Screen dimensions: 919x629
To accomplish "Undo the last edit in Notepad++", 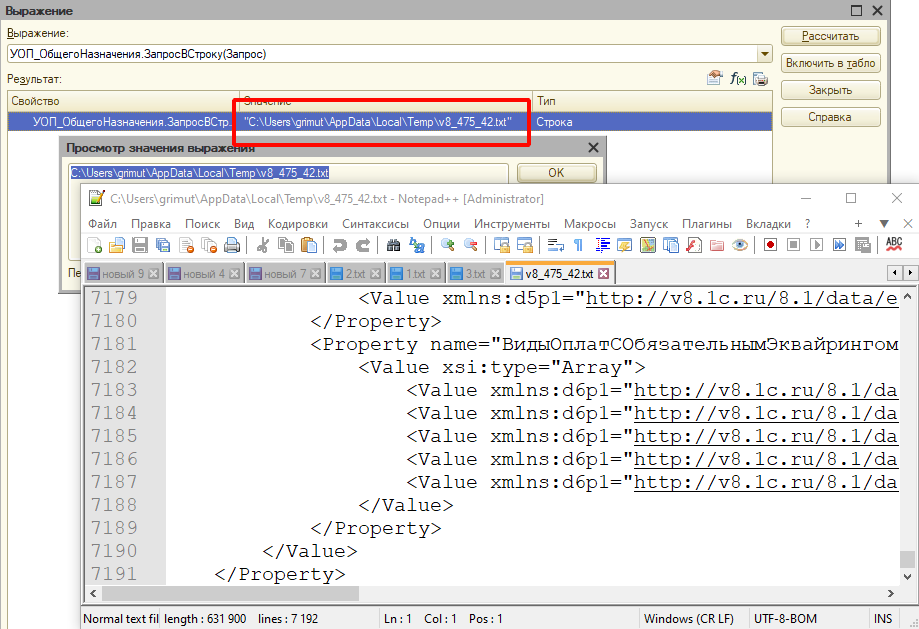I will tap(339, 244).
